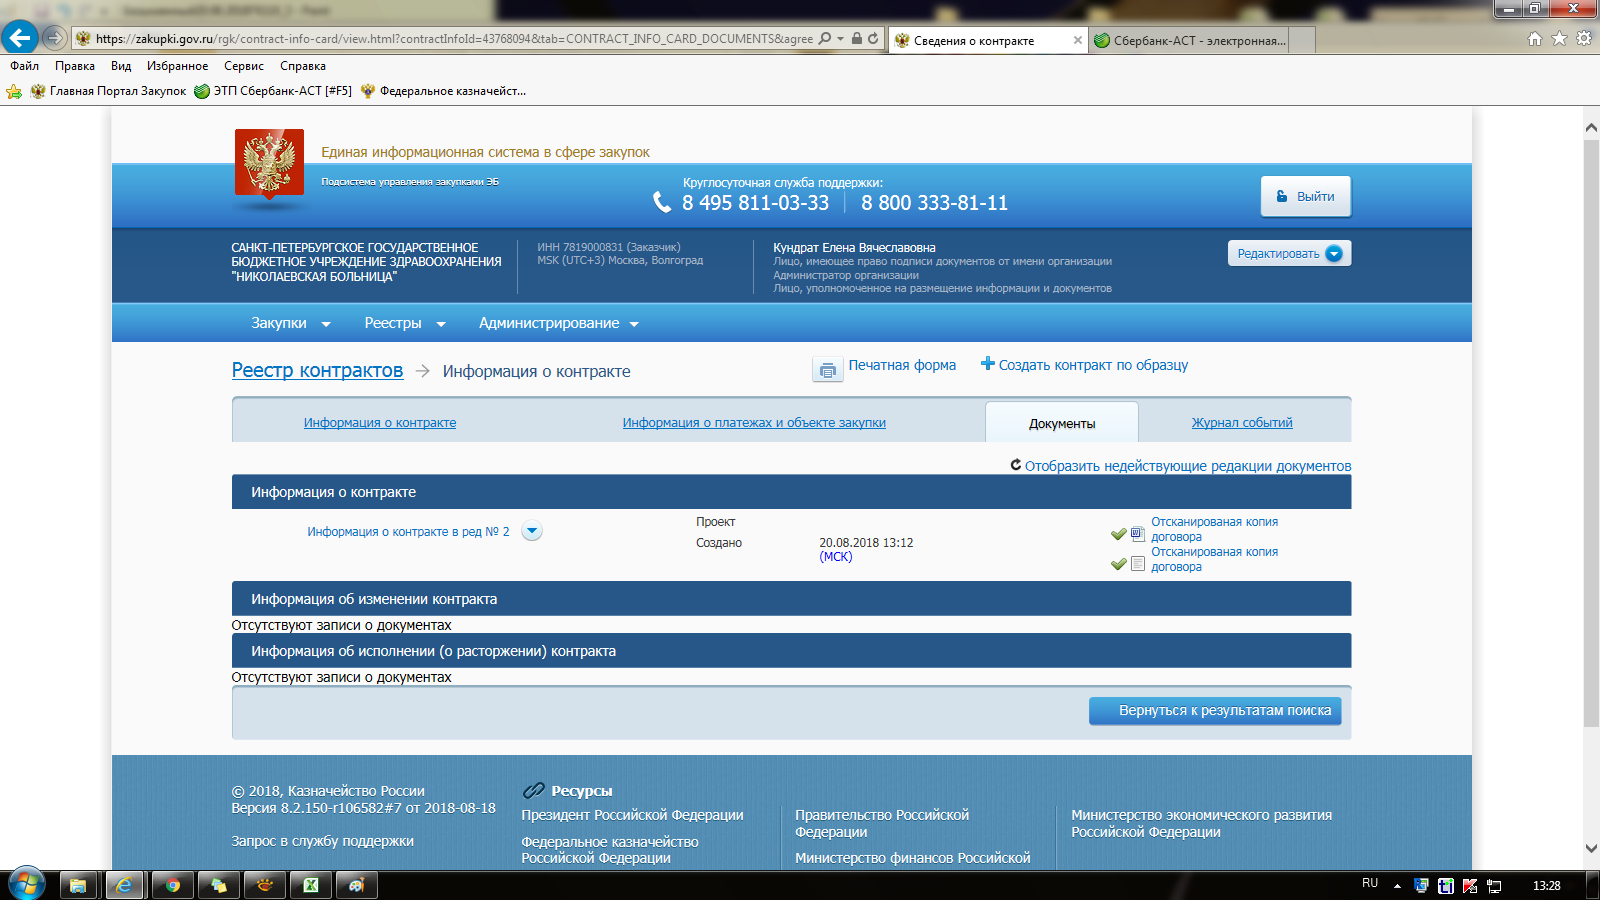Image resolution: width=1600 pixels, height=900 pixels.
Task: Switch to Информация о контракте tab
Action: pos(380,423)
